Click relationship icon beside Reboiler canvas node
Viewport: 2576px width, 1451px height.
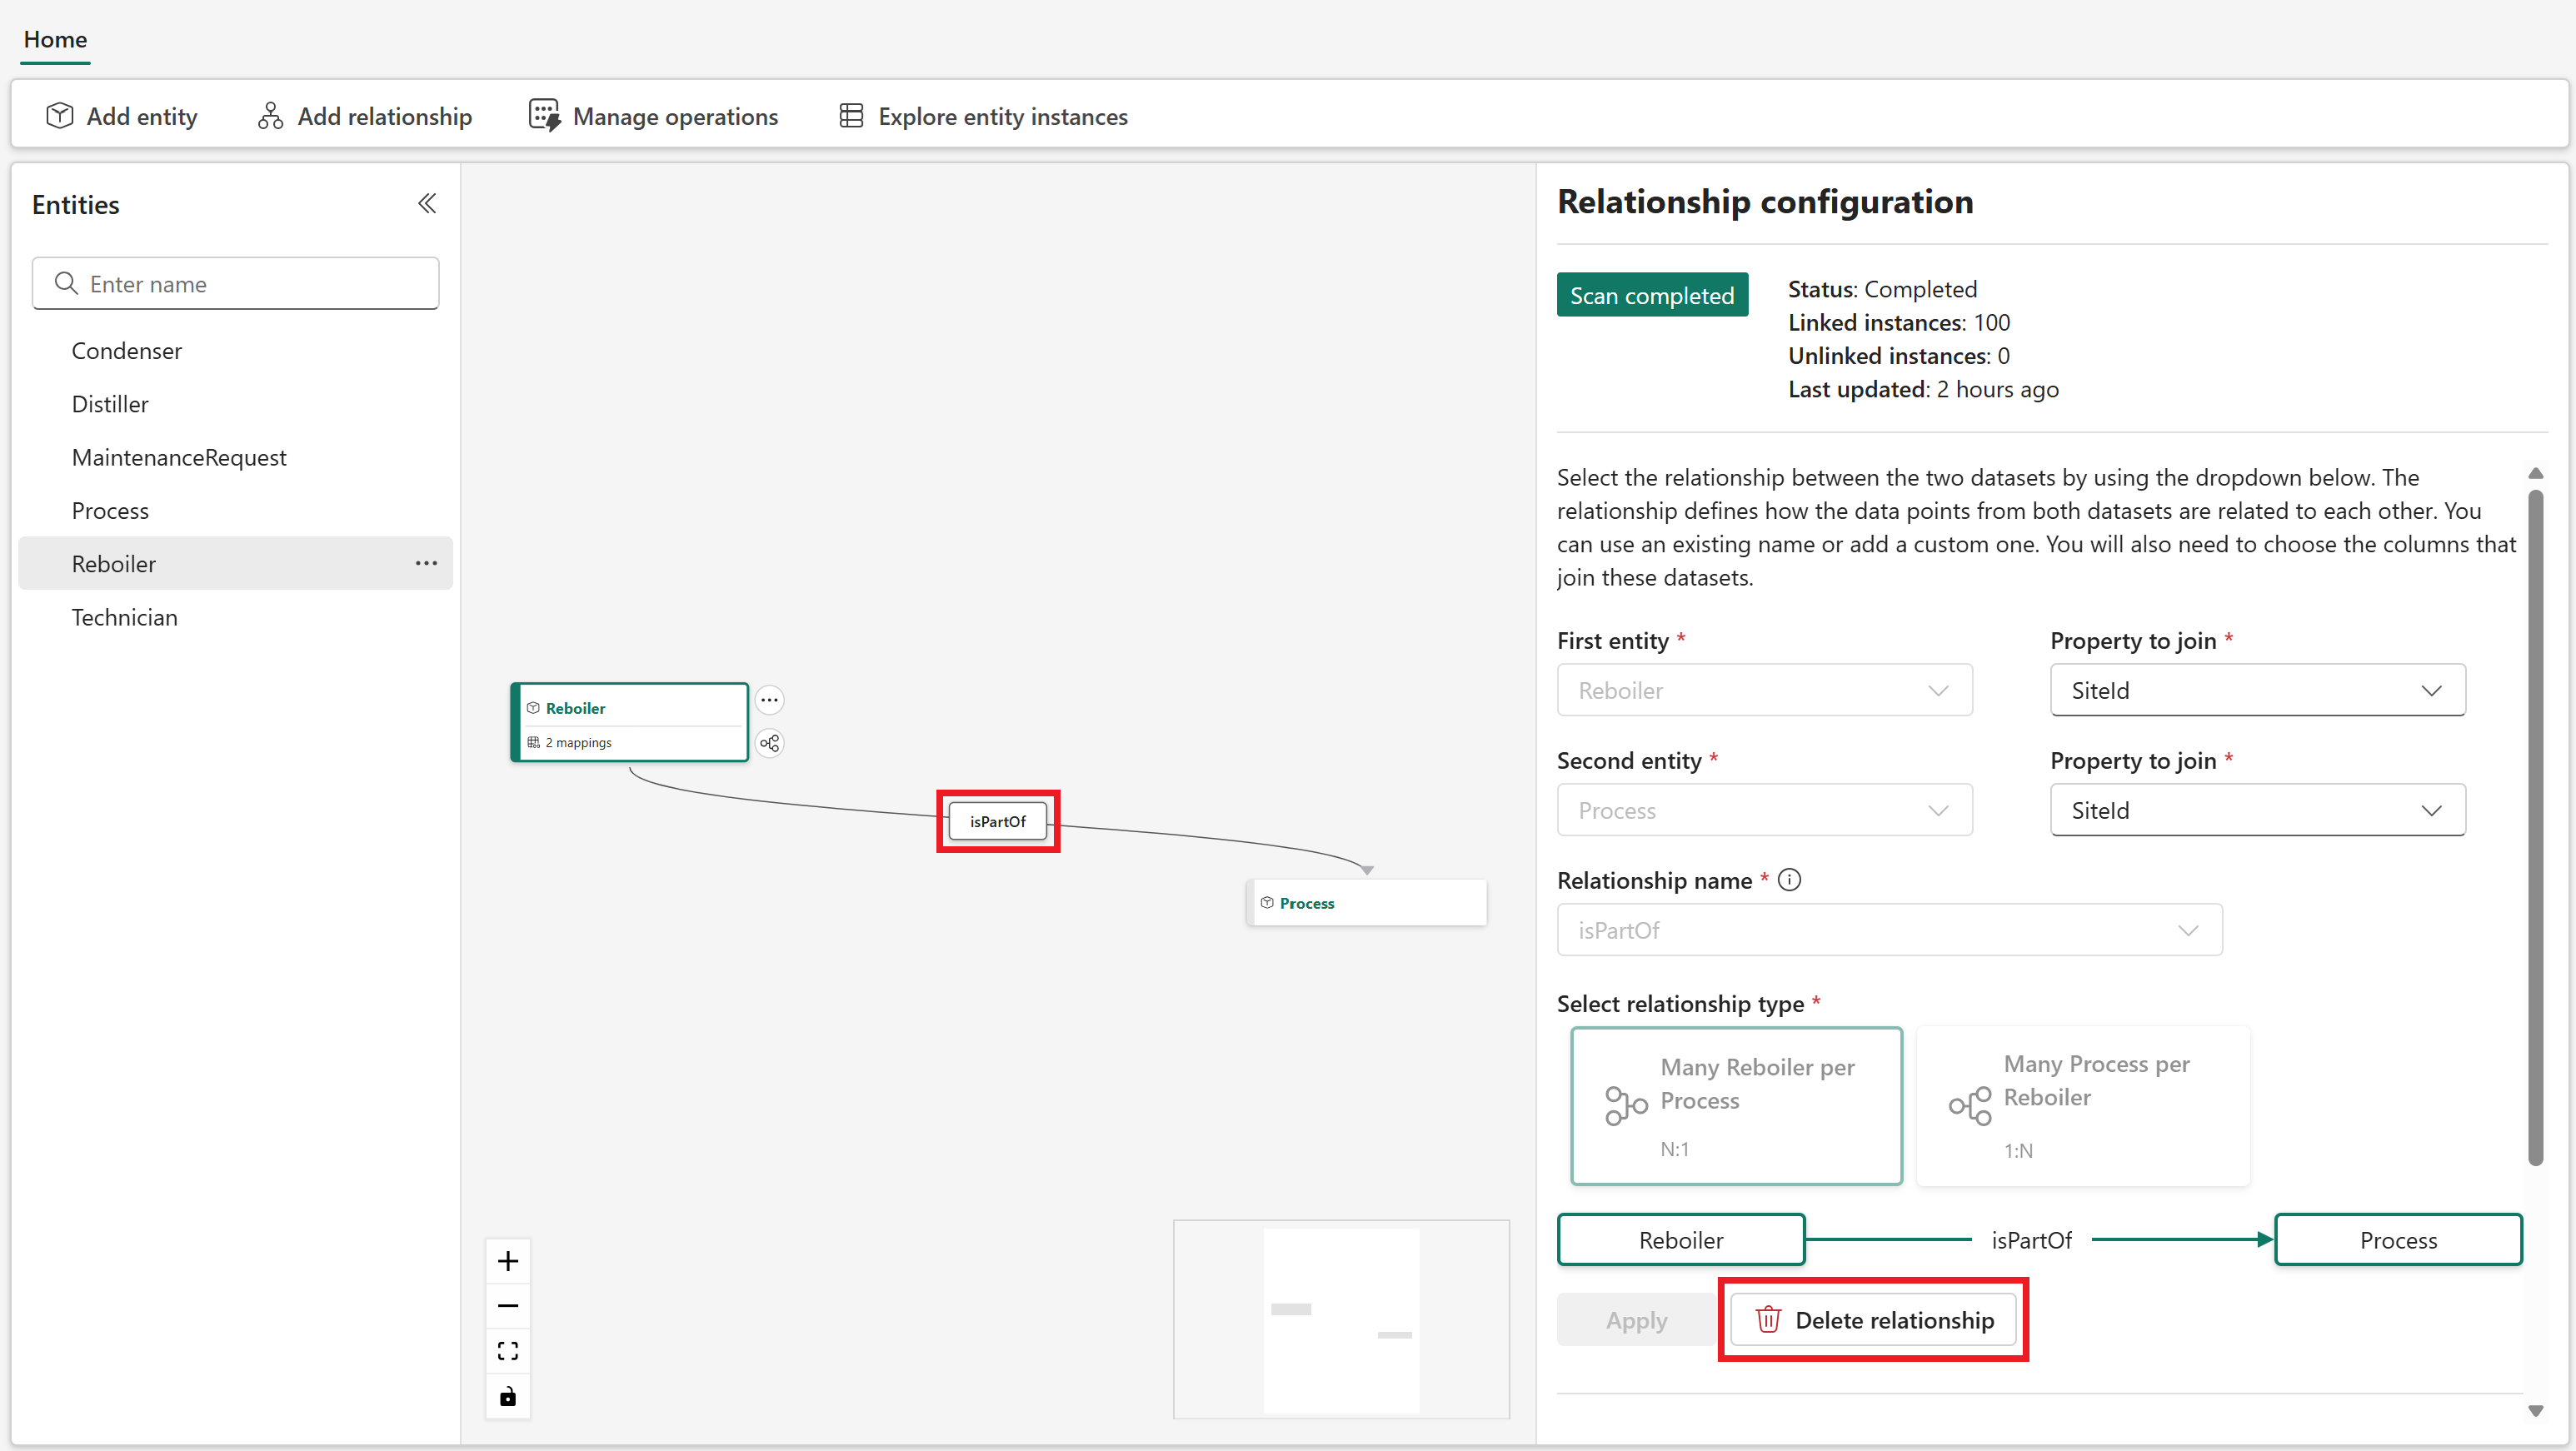point(769,743)
